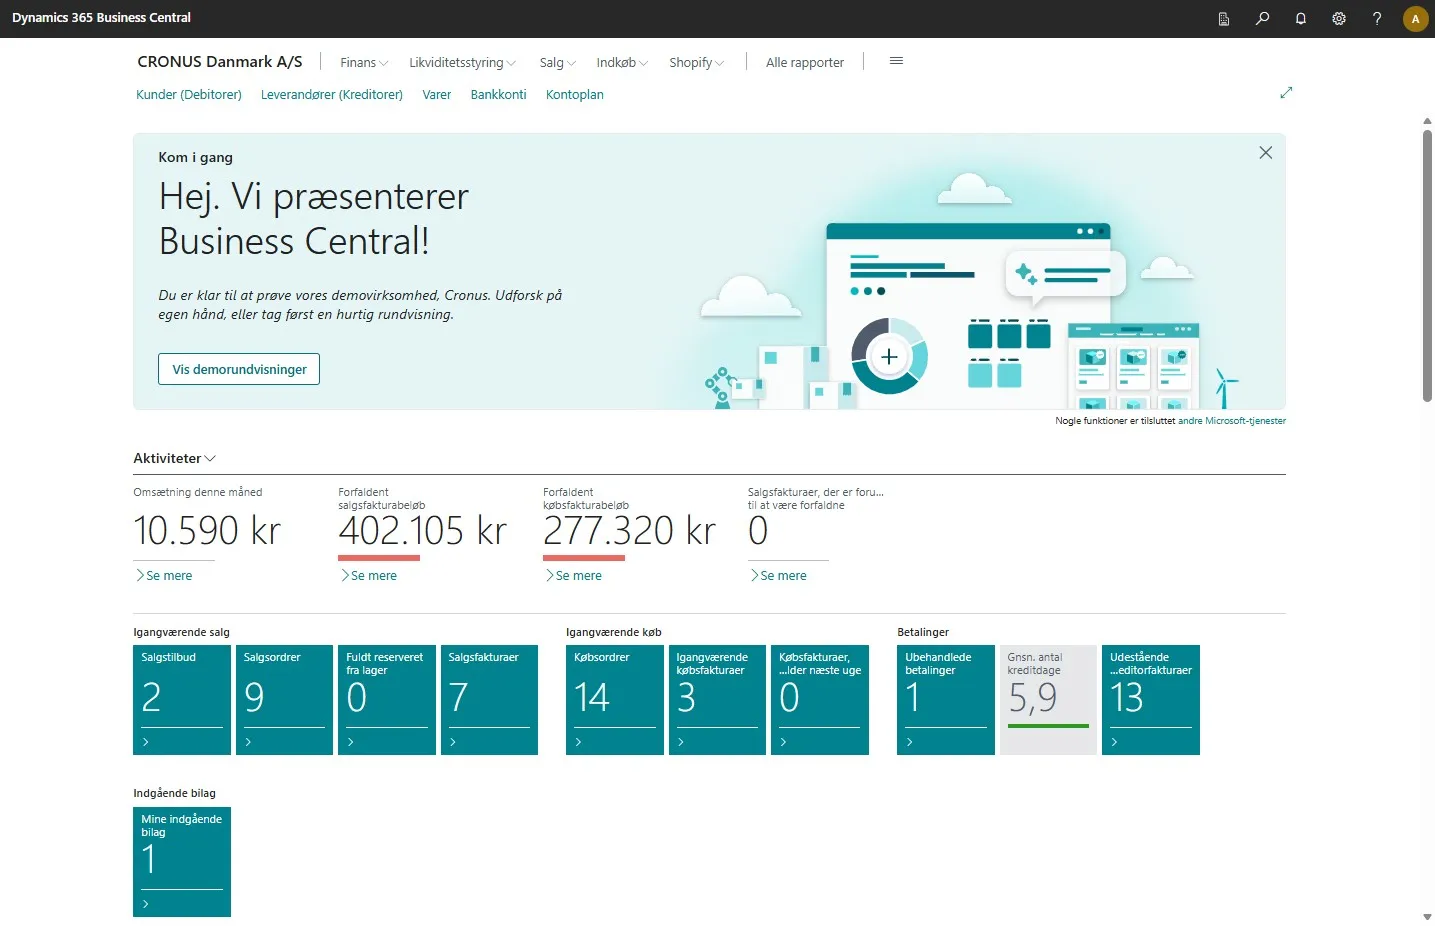This screenshot has width=1435, height=926.
Task: Open the Udestående kreditorfakturaer tile
Action: point(1151,700)
